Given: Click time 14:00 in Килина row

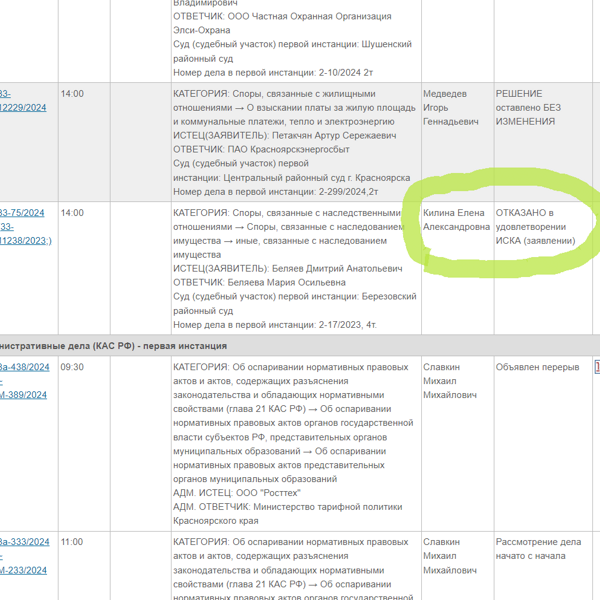Looking at the screenshot, I should point(72,213).
